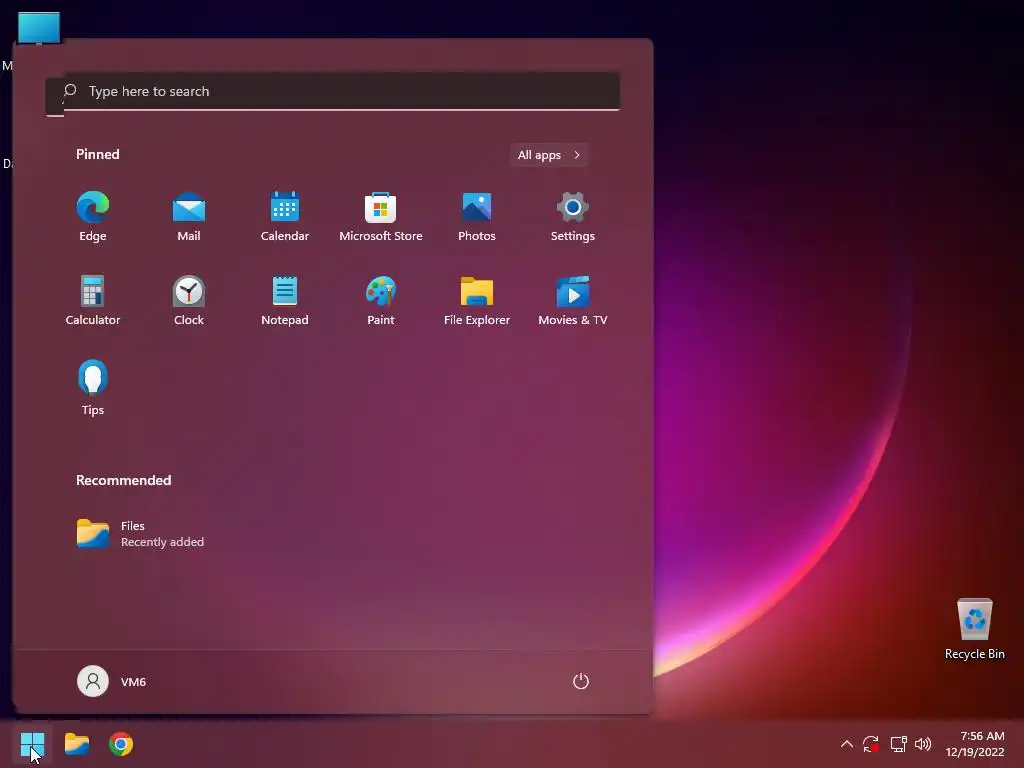Open the clock showing 7:56 AM
The image size is (1024, 768).
[975, 744]
